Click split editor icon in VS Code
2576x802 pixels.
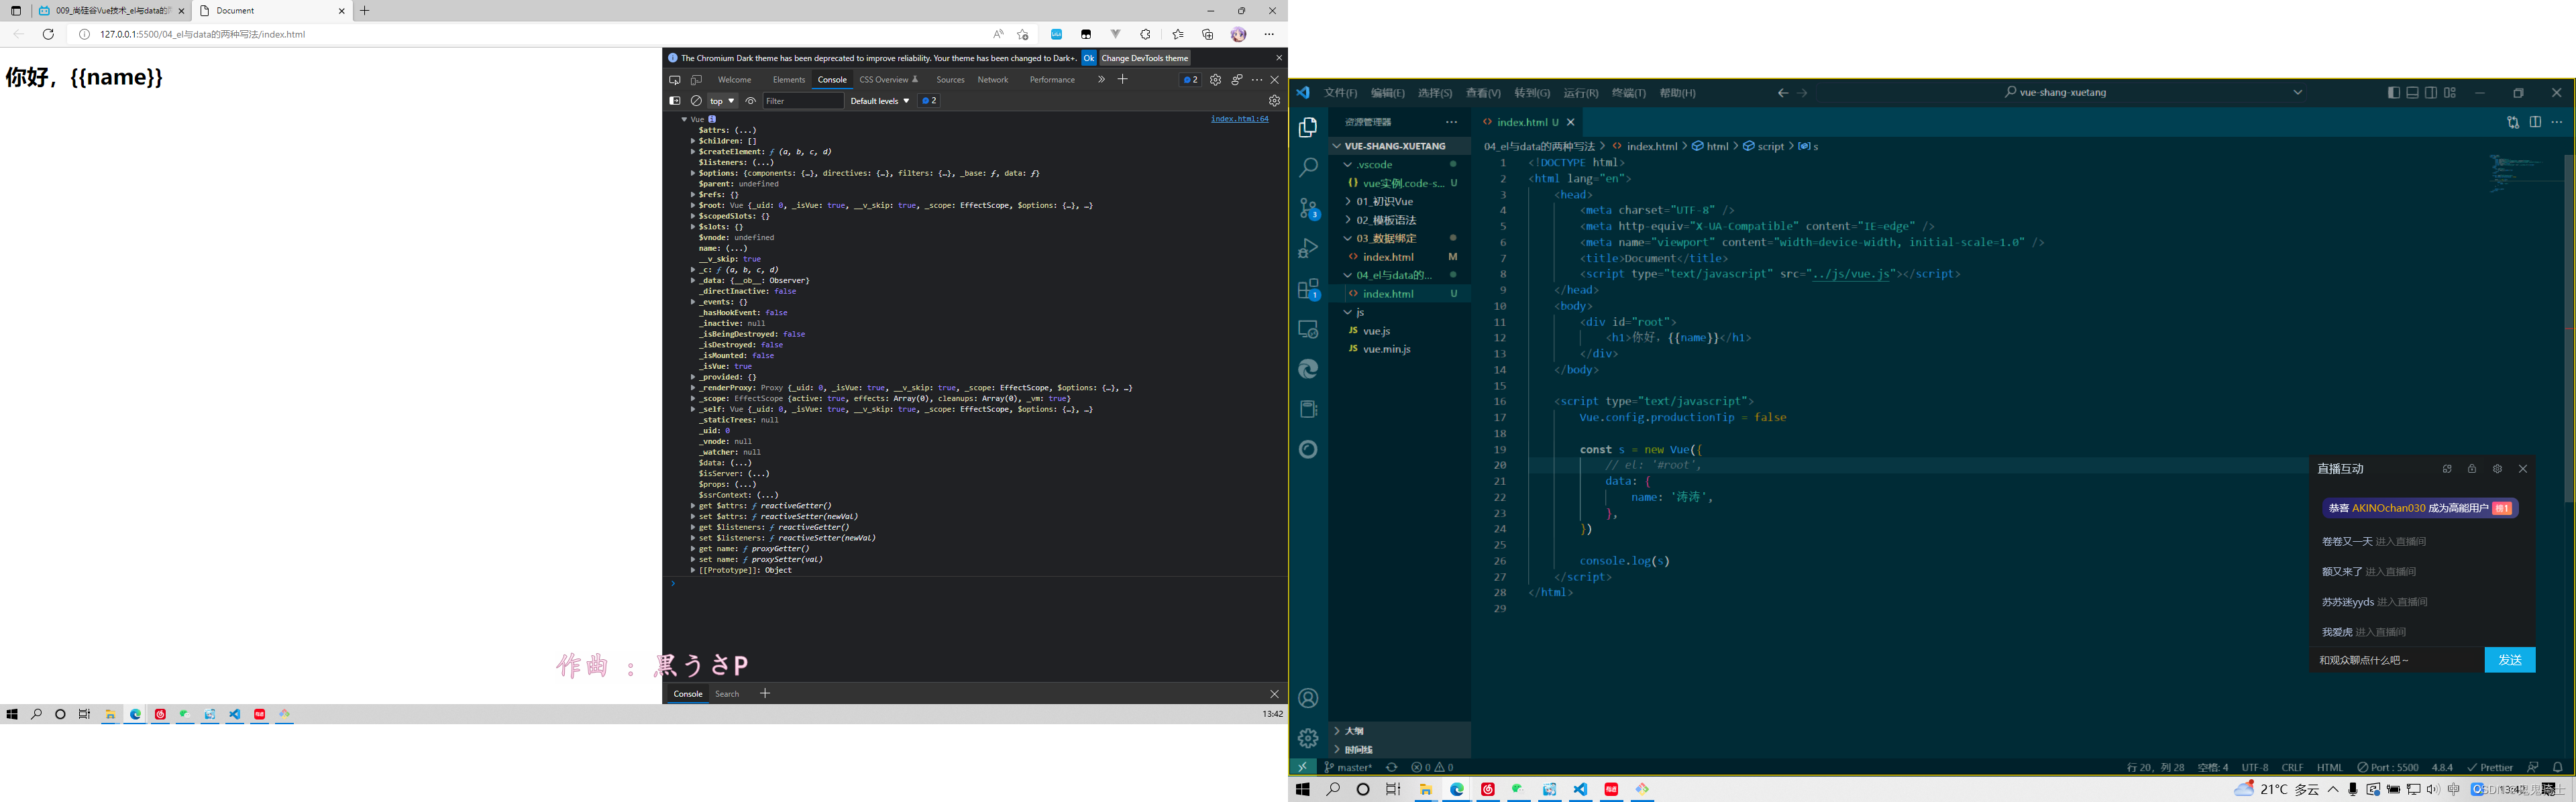tap(2535, 122)
